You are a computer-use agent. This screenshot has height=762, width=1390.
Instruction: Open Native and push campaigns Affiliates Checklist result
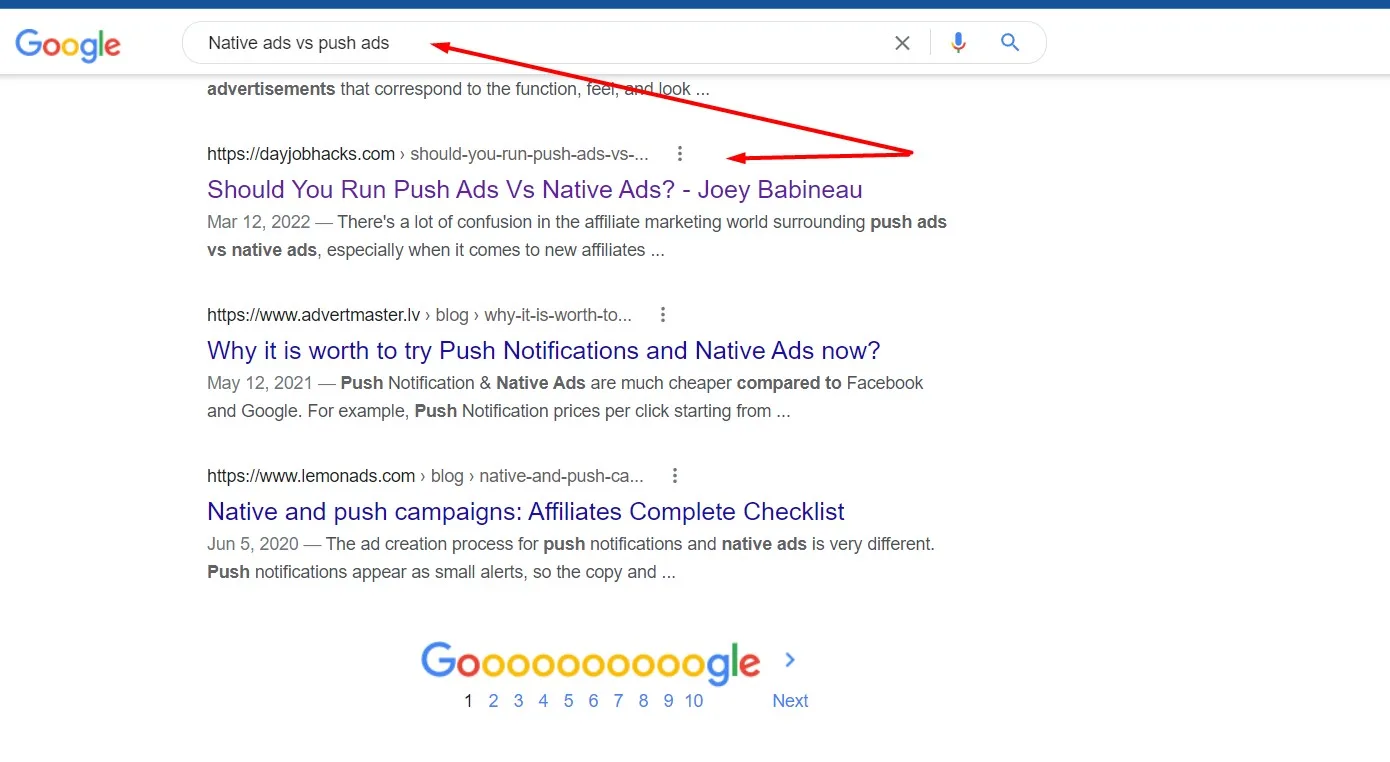tap(525, 511)
